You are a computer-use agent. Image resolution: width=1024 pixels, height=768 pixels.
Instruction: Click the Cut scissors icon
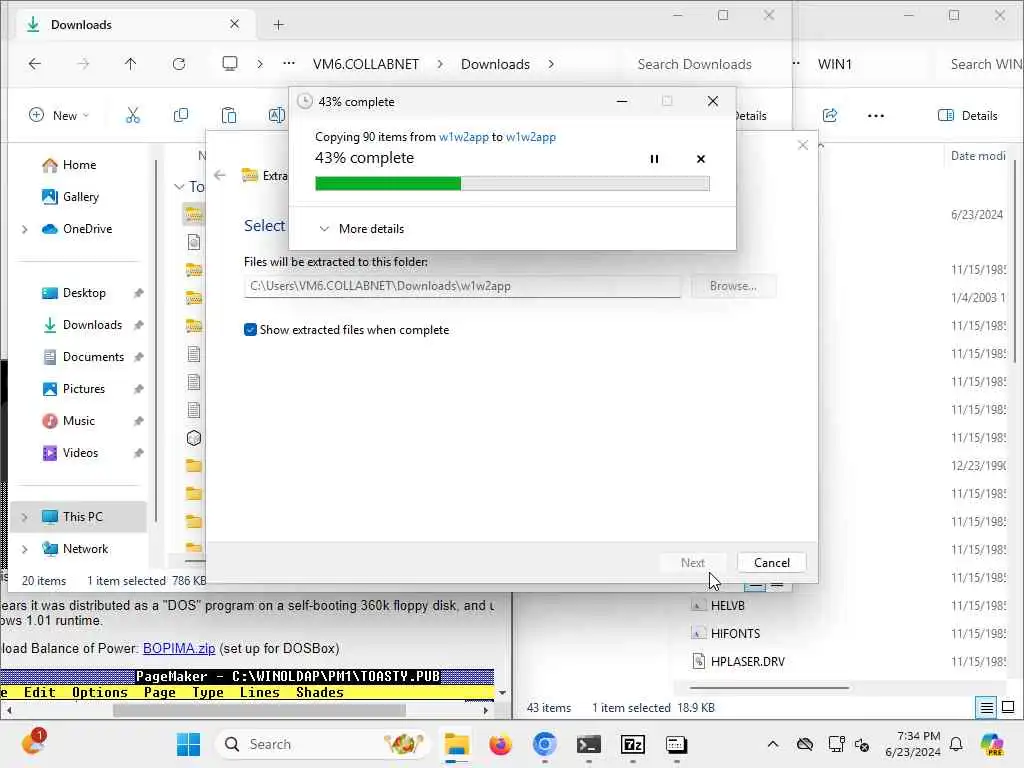tap(133, 116)
